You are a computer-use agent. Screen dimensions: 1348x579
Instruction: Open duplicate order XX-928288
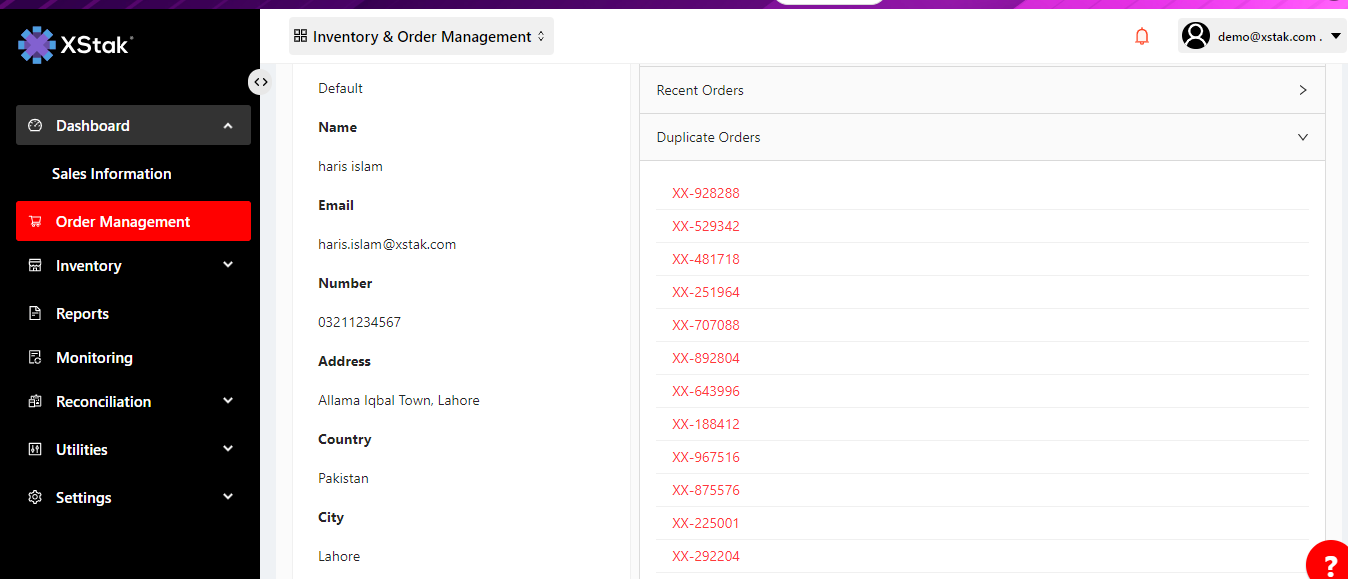[706, 193]
